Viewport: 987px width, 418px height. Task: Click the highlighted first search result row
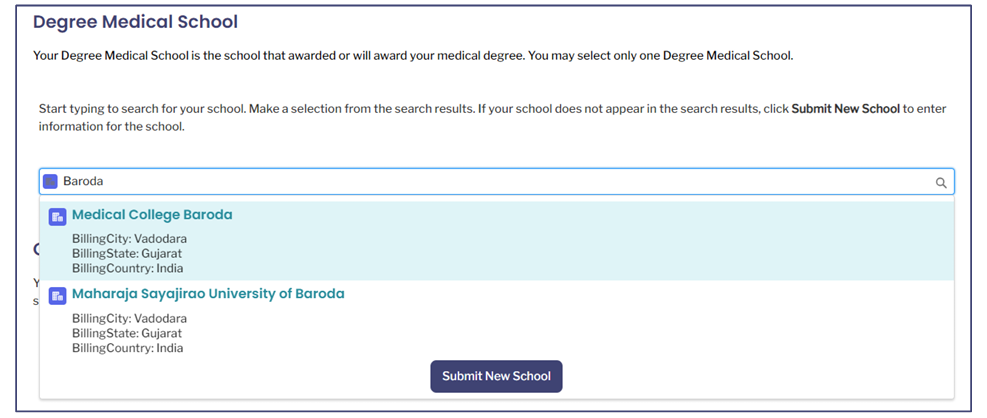(x=497, y=240)
